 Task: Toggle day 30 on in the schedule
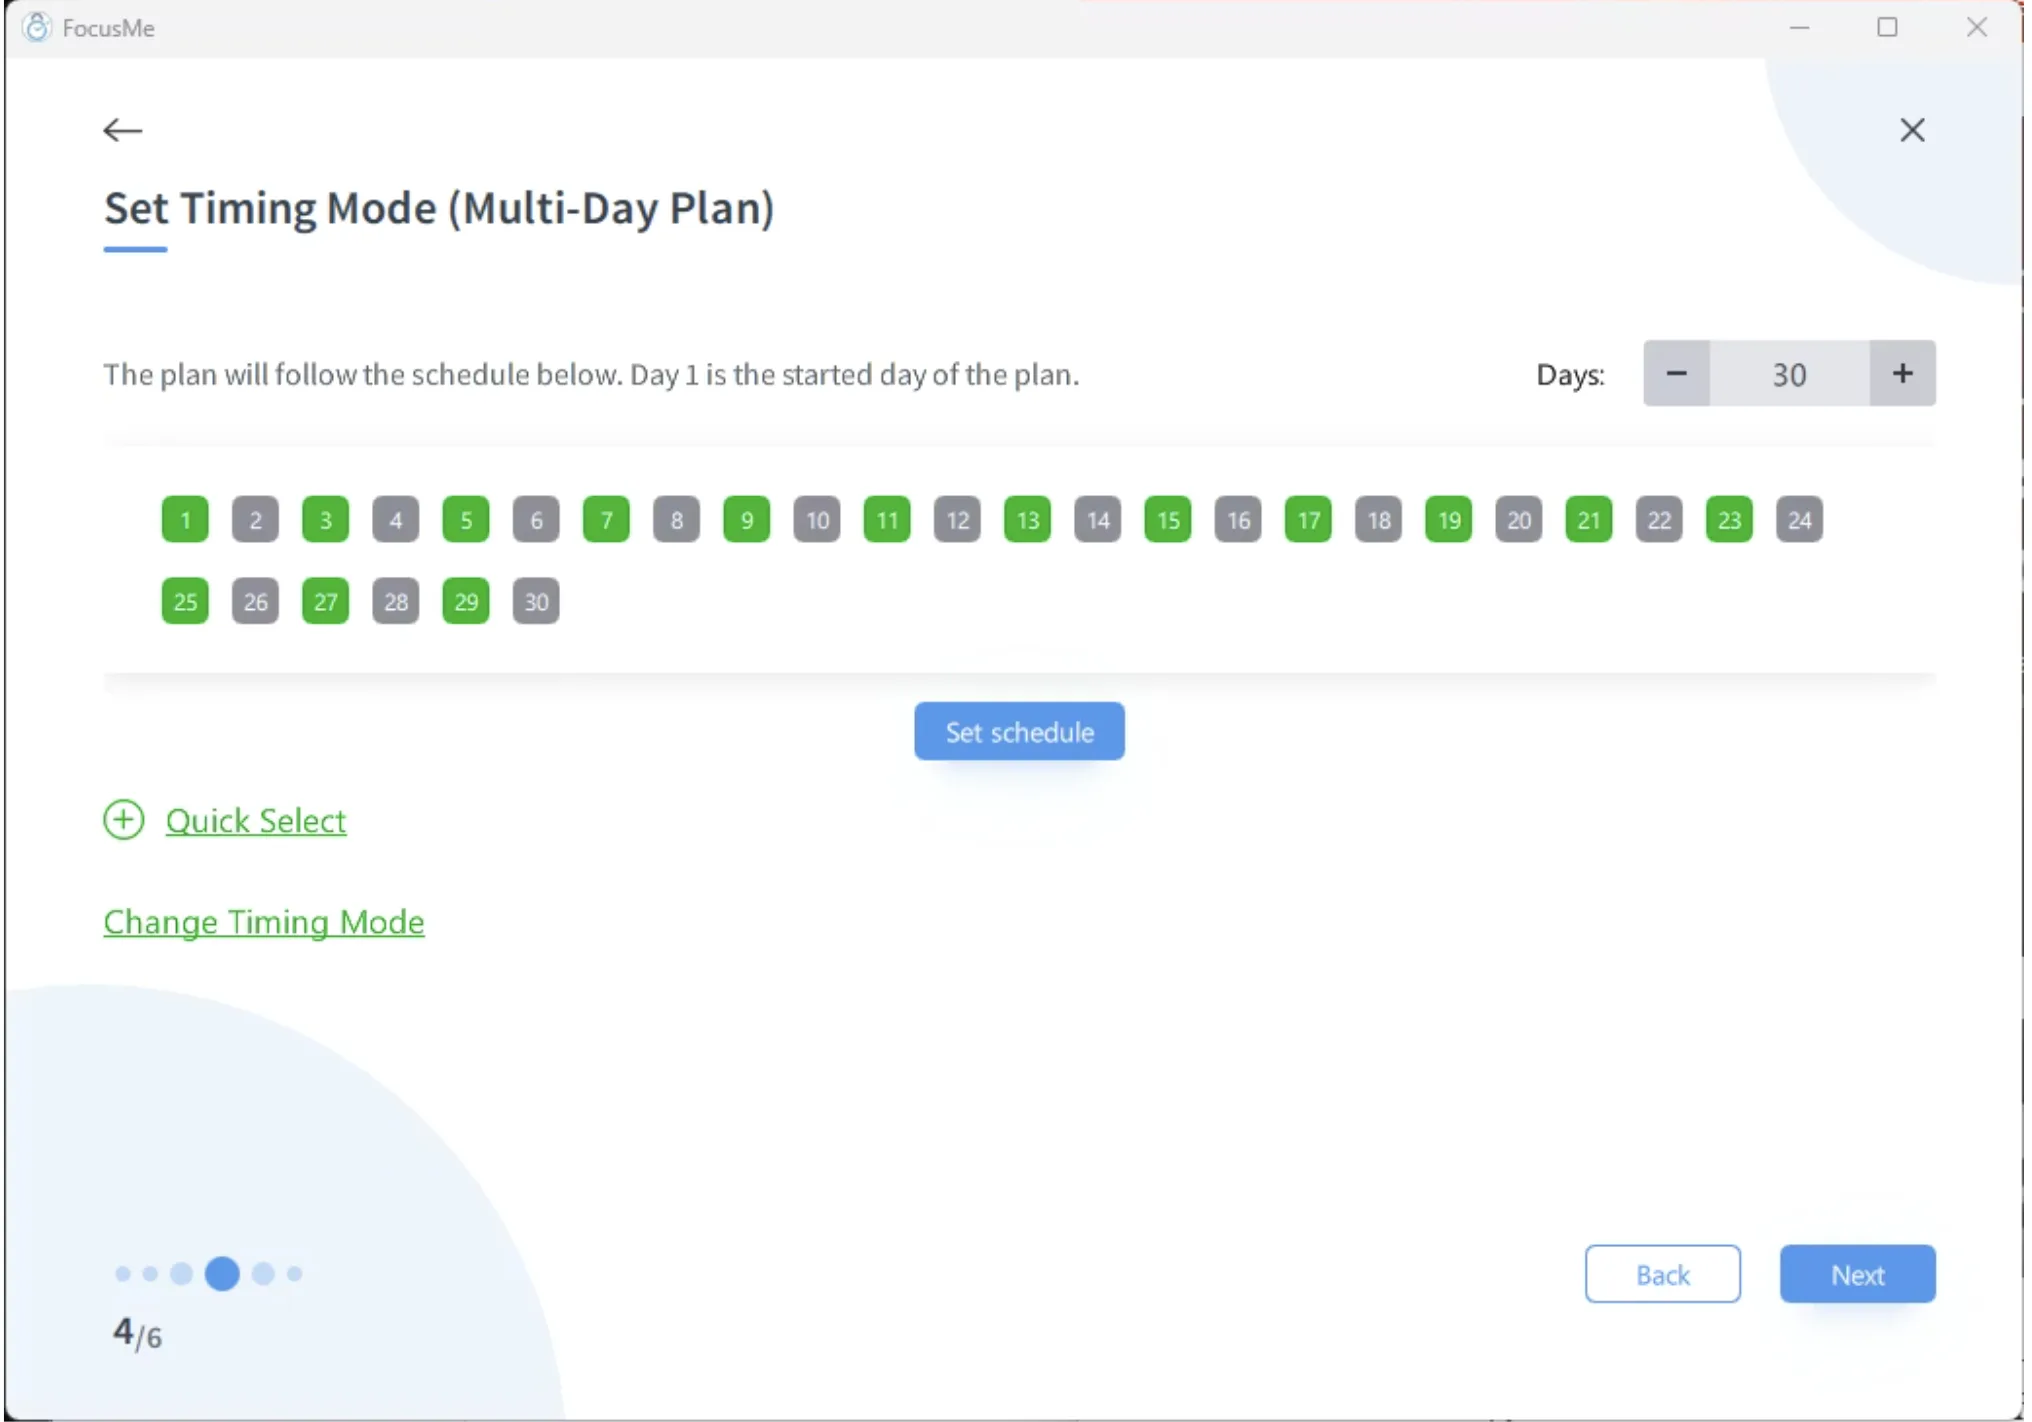pos(535,601)
